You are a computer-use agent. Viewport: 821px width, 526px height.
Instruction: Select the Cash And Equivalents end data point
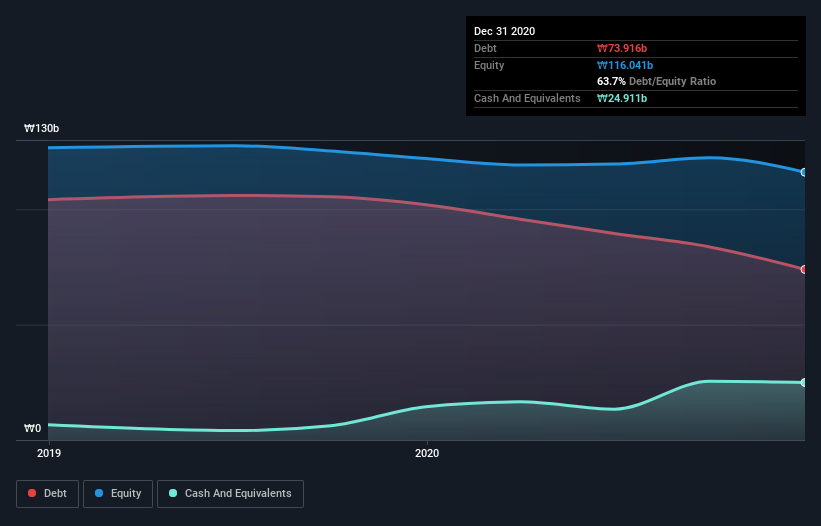(x=804, y=383)
